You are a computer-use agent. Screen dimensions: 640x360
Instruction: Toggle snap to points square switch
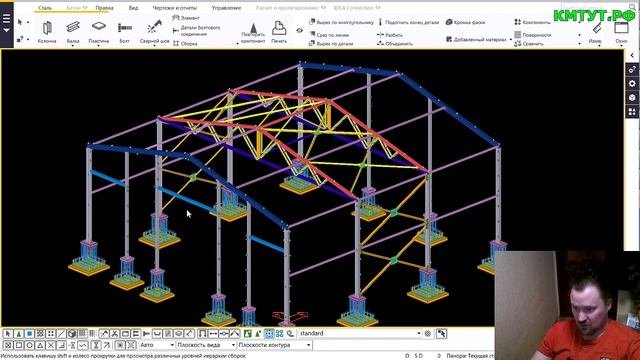tap(19, 345)
